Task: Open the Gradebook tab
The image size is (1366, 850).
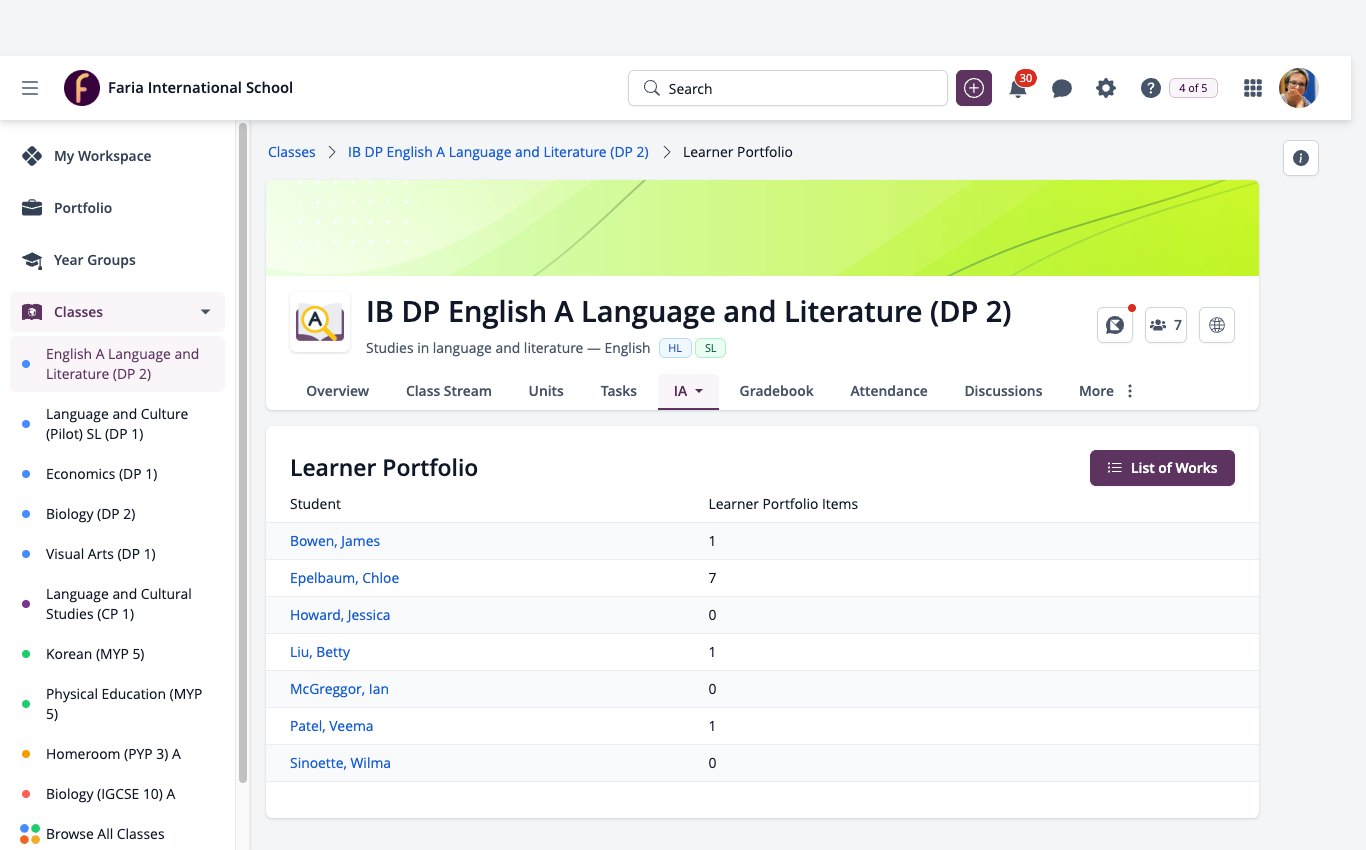Action: tap(776, 391)
